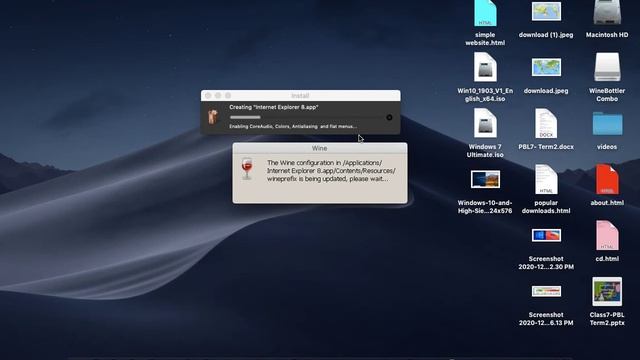
Task: Click the install progress bar
Action: [306, 118]
